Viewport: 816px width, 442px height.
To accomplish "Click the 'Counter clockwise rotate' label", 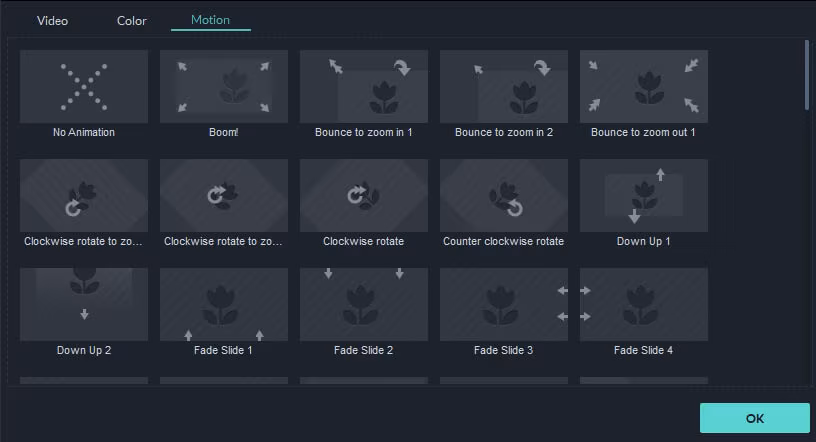I will [x=503, y=241].
